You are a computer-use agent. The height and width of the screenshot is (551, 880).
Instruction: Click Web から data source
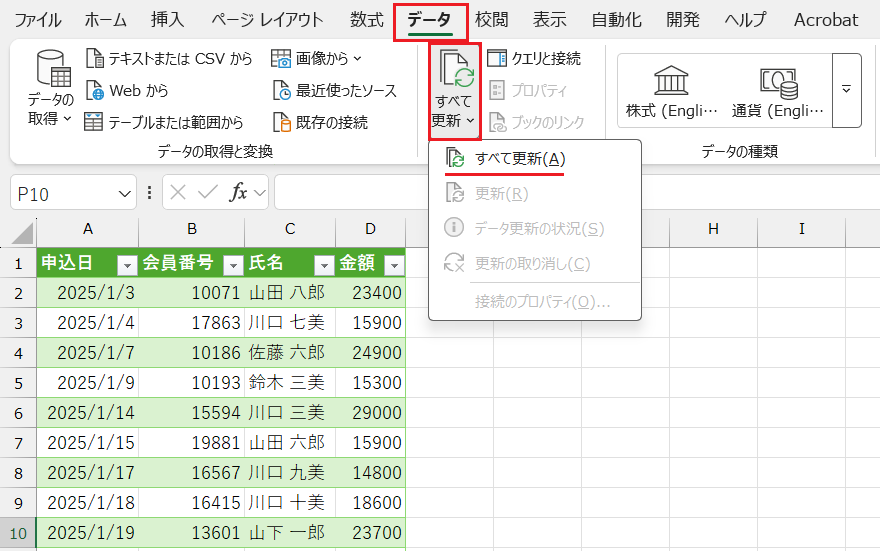(127, 90)
